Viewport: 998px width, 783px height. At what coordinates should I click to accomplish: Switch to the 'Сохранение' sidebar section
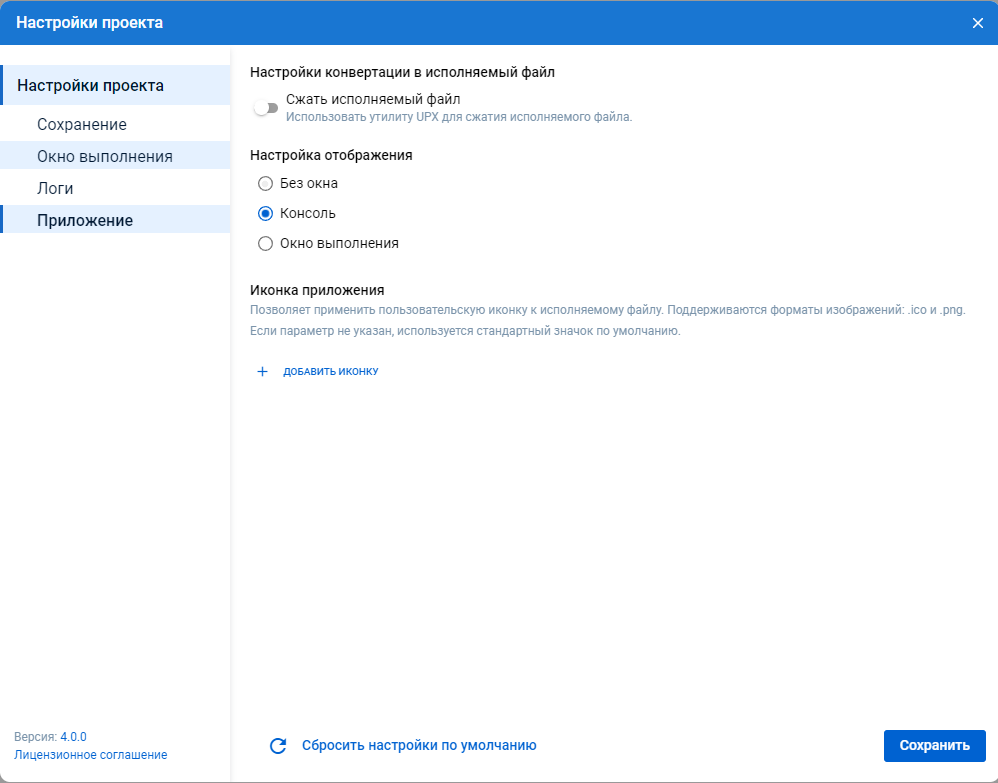[115, 124]
